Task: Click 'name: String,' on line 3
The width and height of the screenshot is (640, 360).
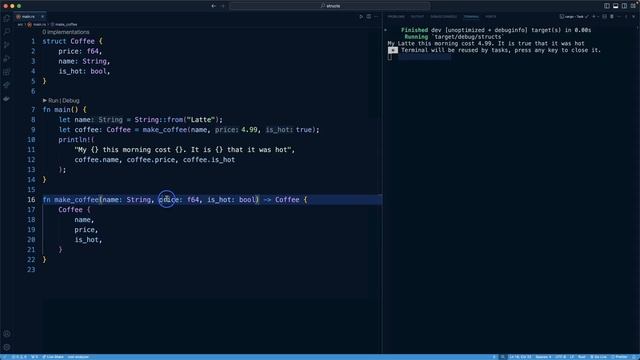Action: 84,61
